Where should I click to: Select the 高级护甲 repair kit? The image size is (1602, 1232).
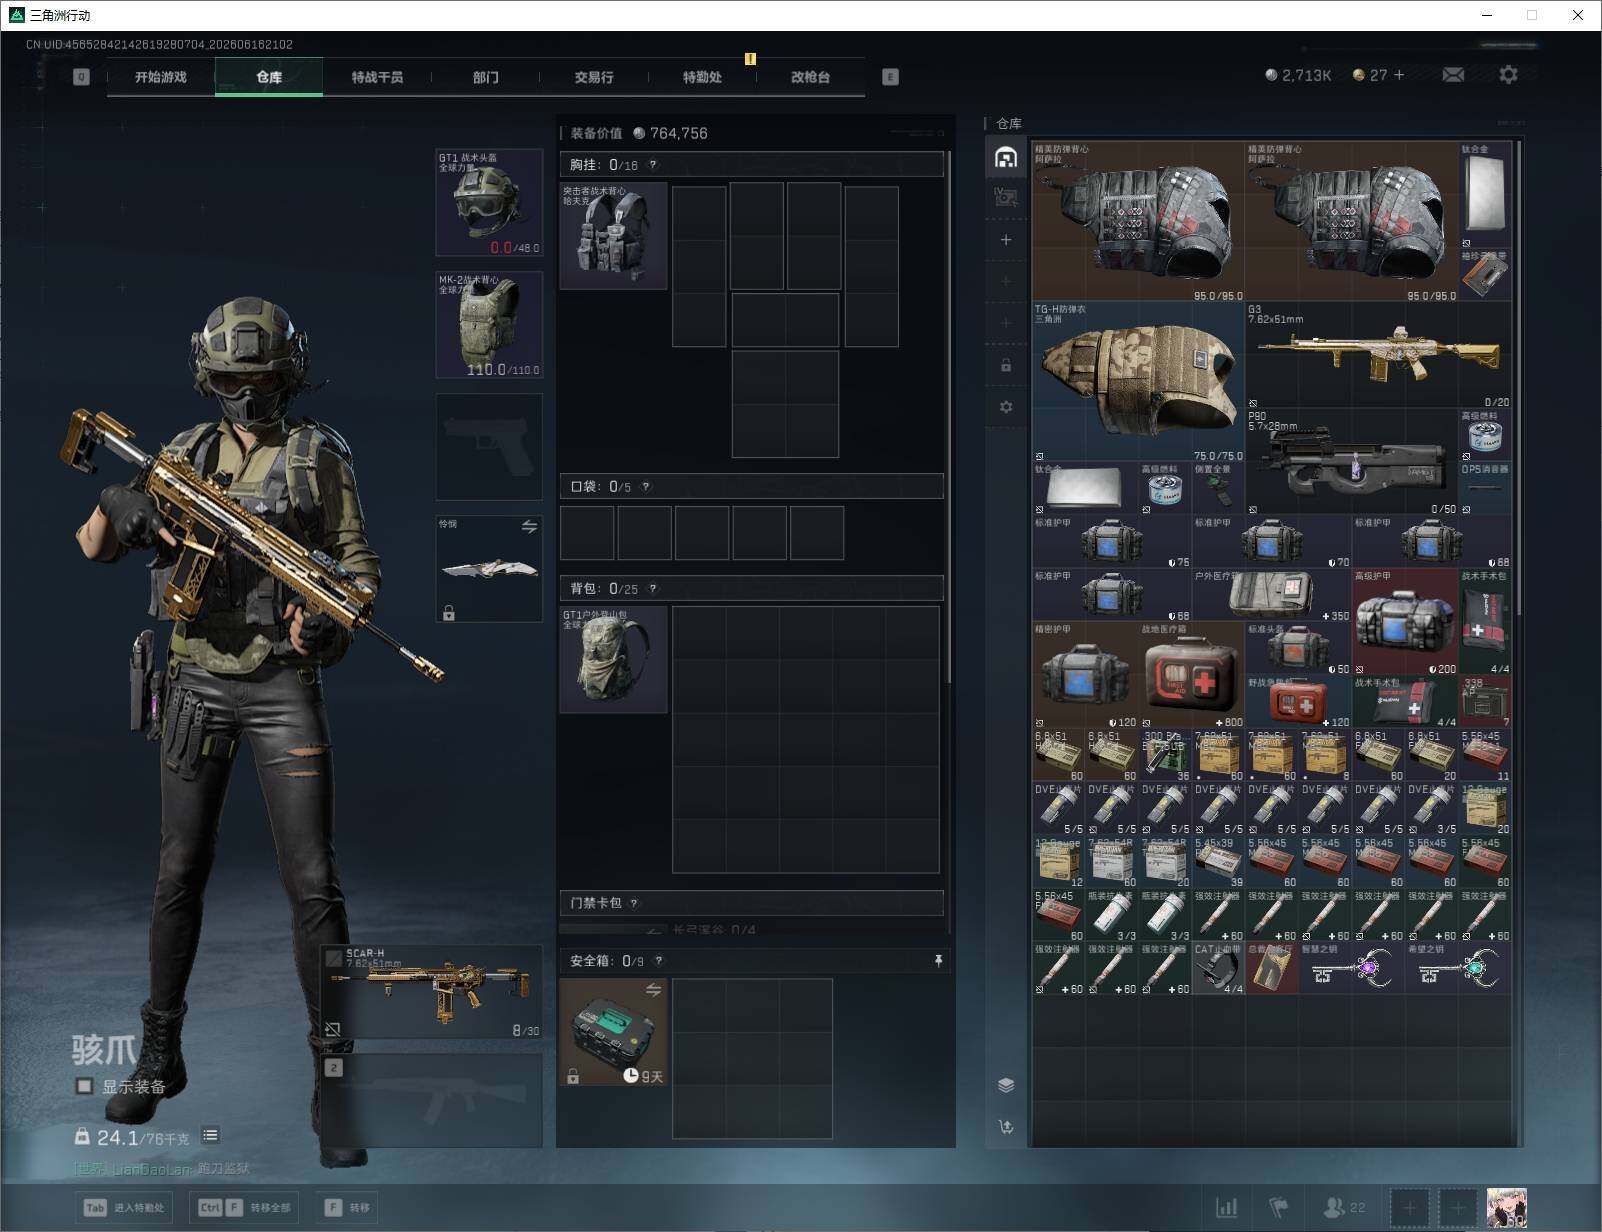click(x=1404, y=622)
